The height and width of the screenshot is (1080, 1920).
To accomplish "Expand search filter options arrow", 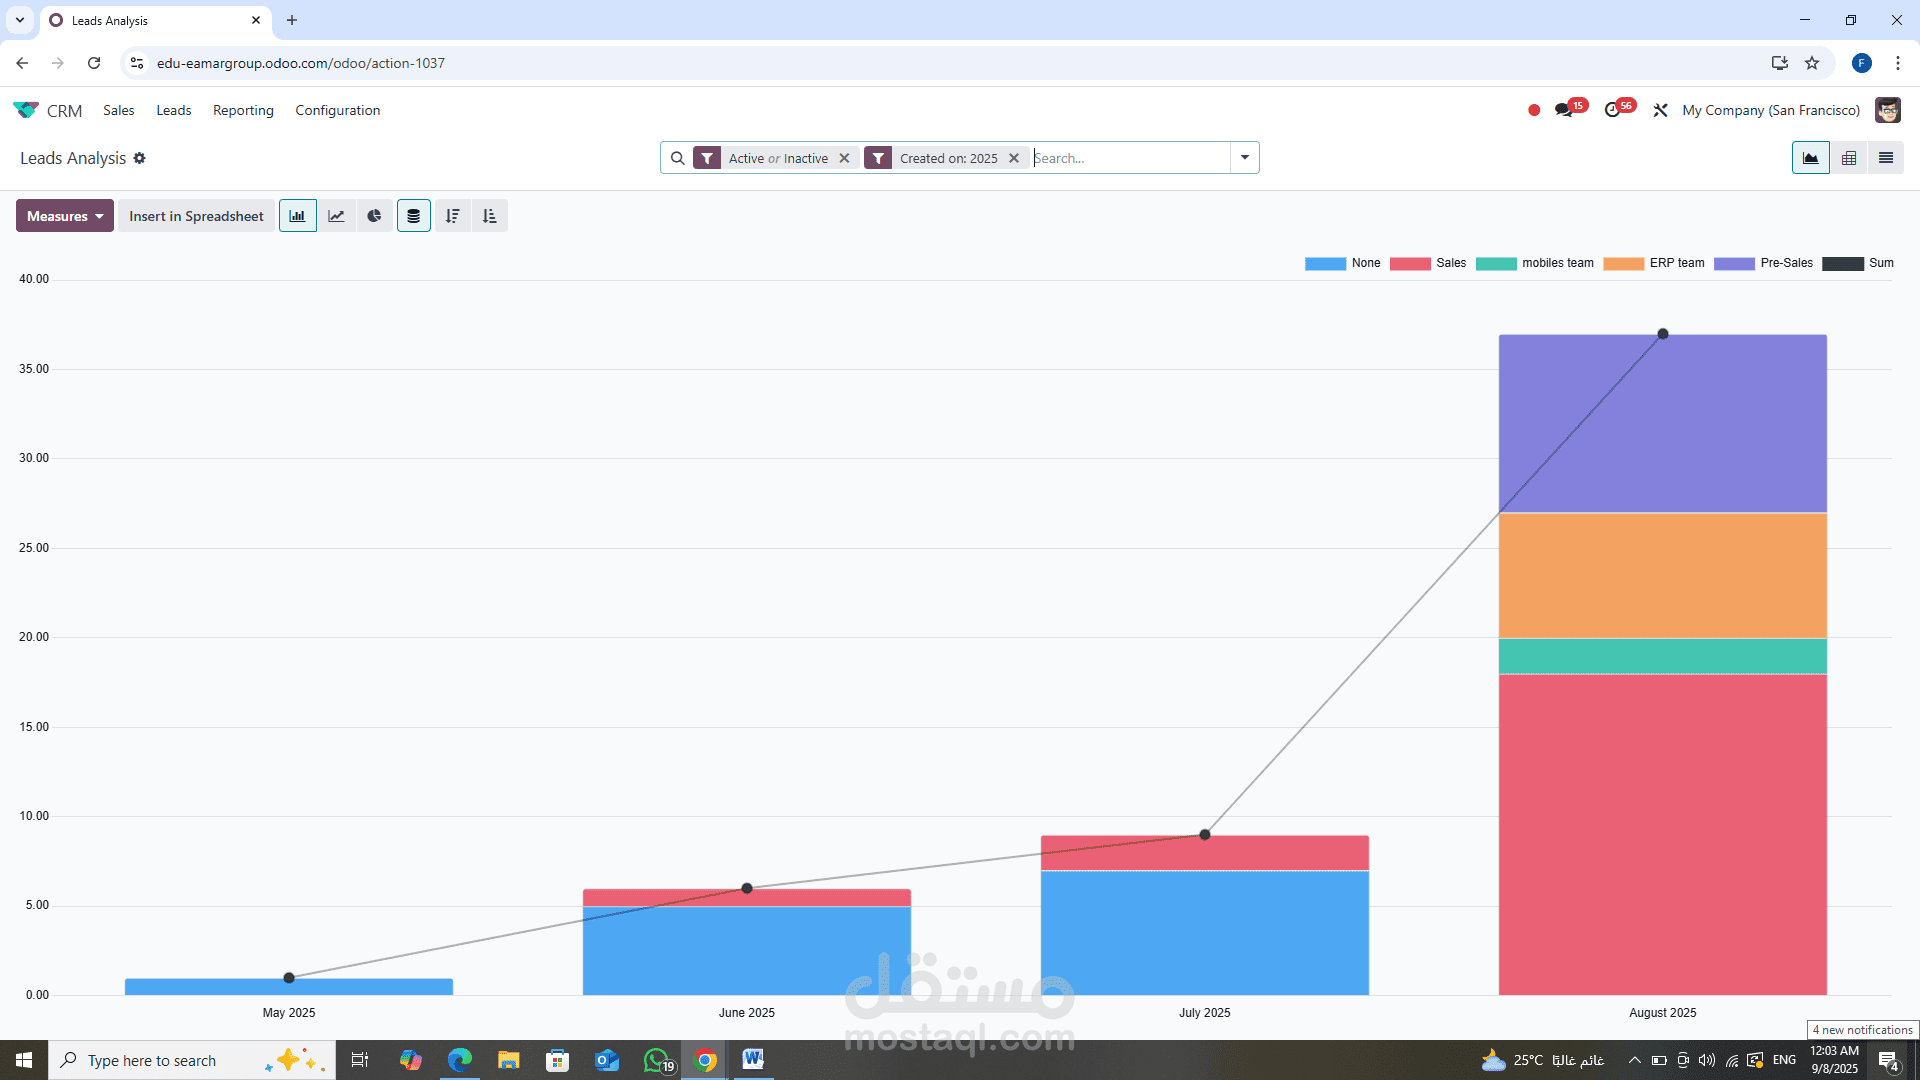I will pos(1245,158).
